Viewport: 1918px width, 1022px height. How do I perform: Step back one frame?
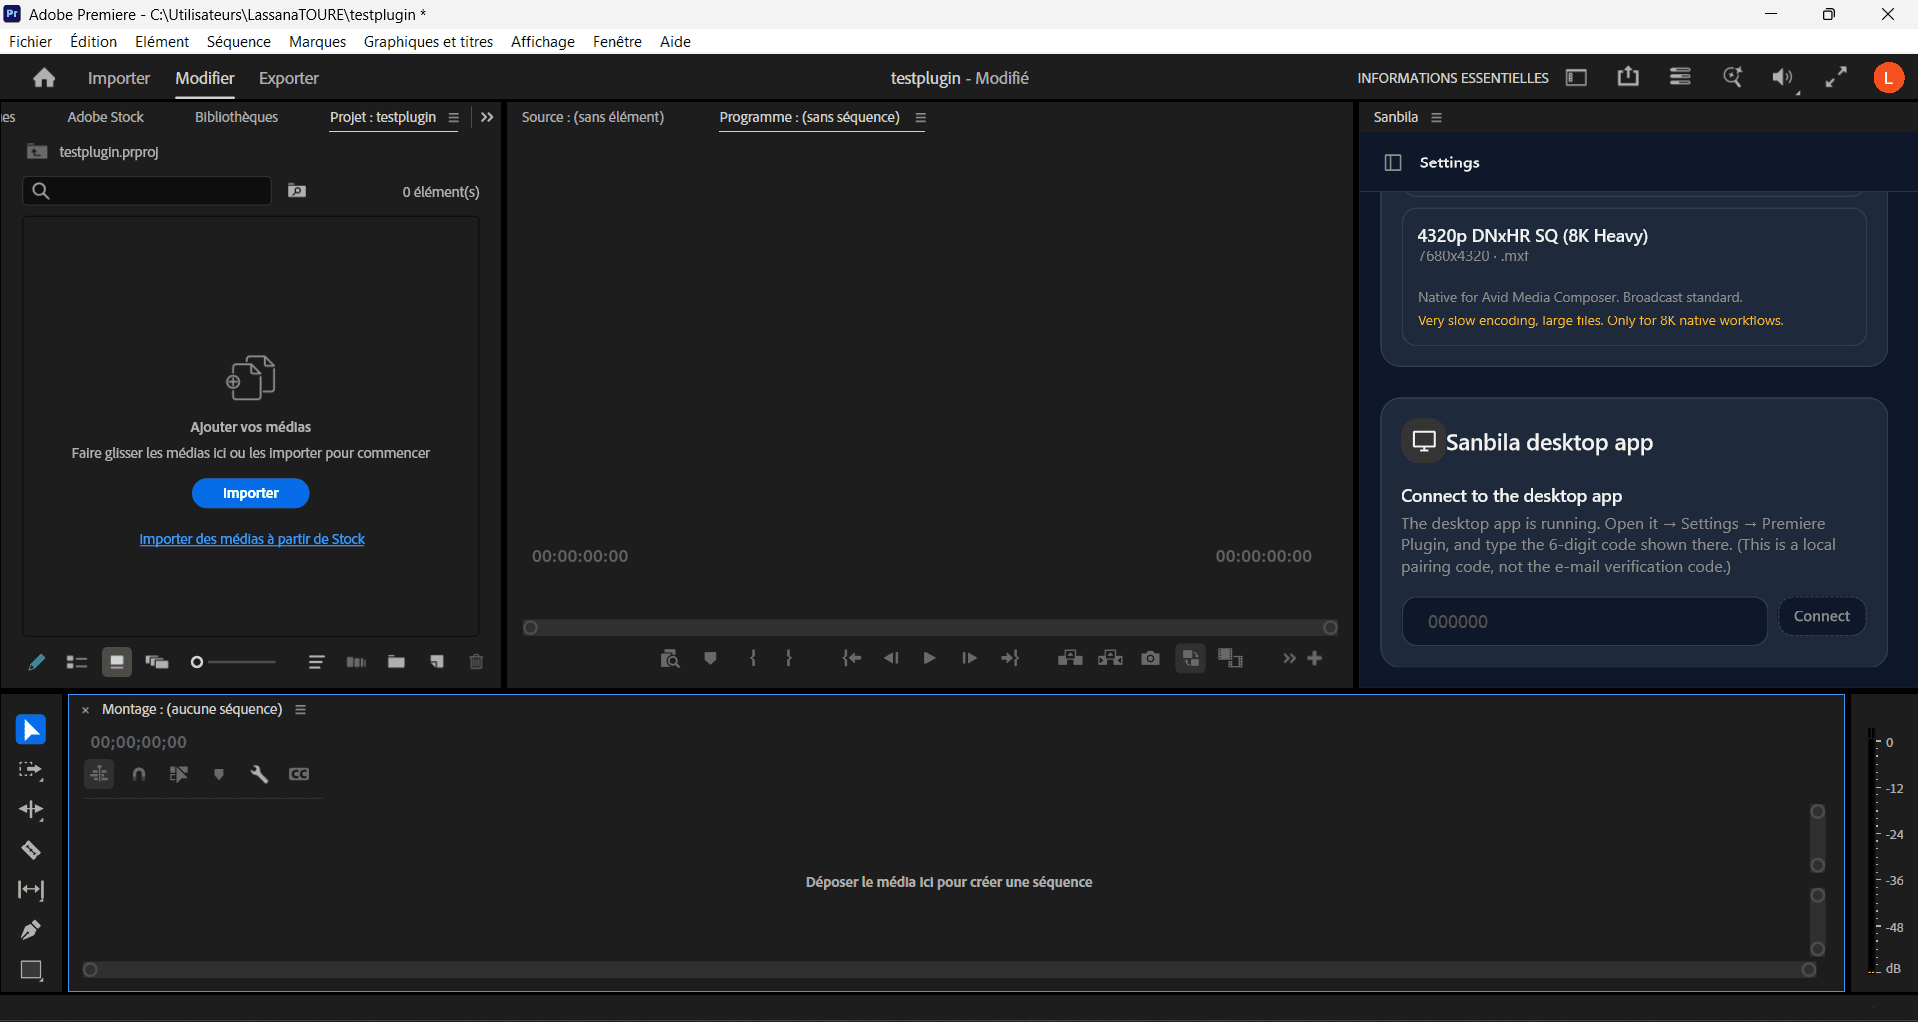coord(891,658)
